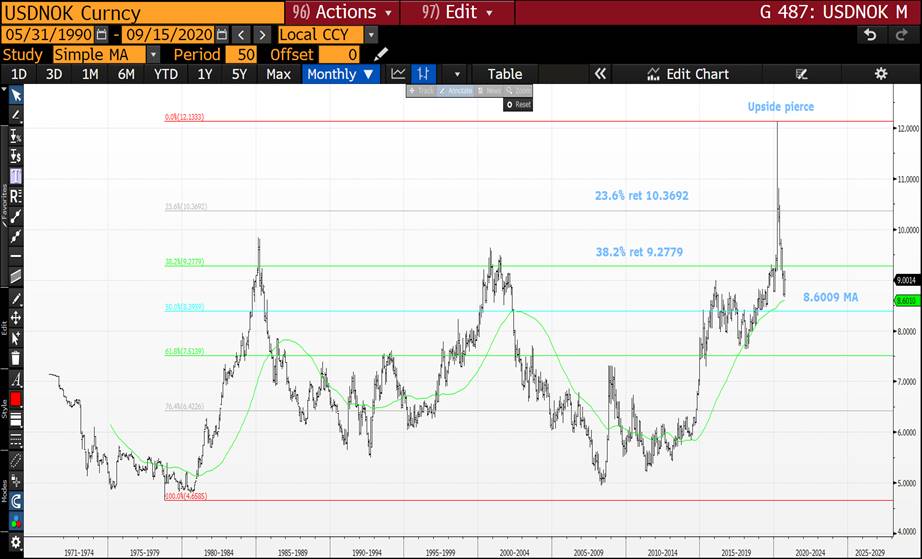The image size is (922, 559).
Task: Click the redo arrow
Action: (901, 35)
